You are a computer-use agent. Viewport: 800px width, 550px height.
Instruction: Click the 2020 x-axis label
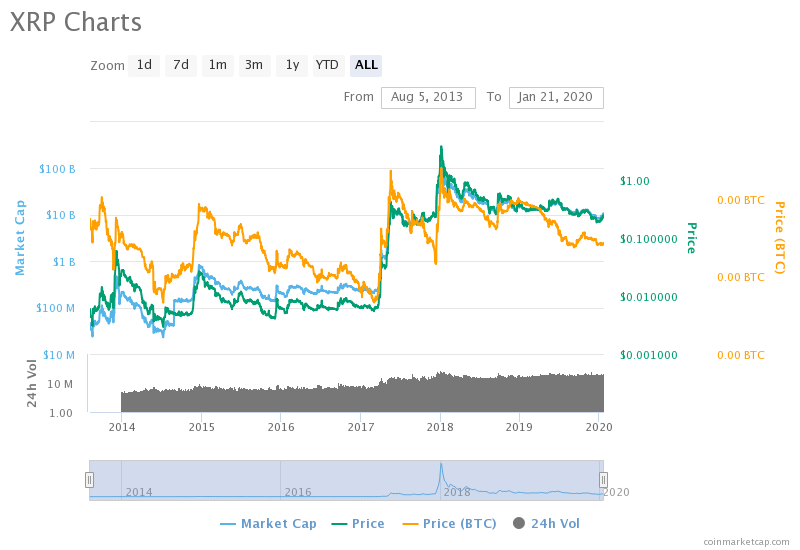[x=599, y=427]
